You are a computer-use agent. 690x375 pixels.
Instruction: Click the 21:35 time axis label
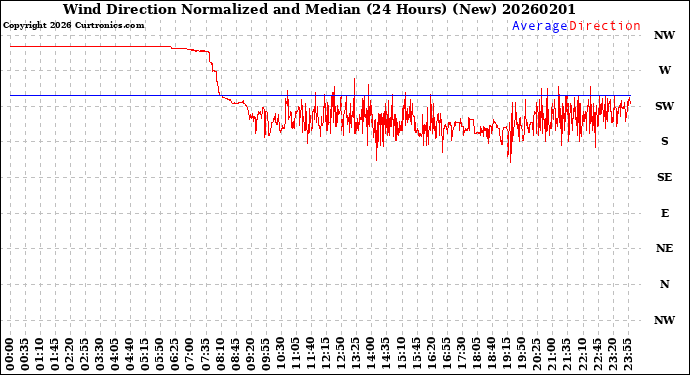pyautogui.click(x=566, y=355)
